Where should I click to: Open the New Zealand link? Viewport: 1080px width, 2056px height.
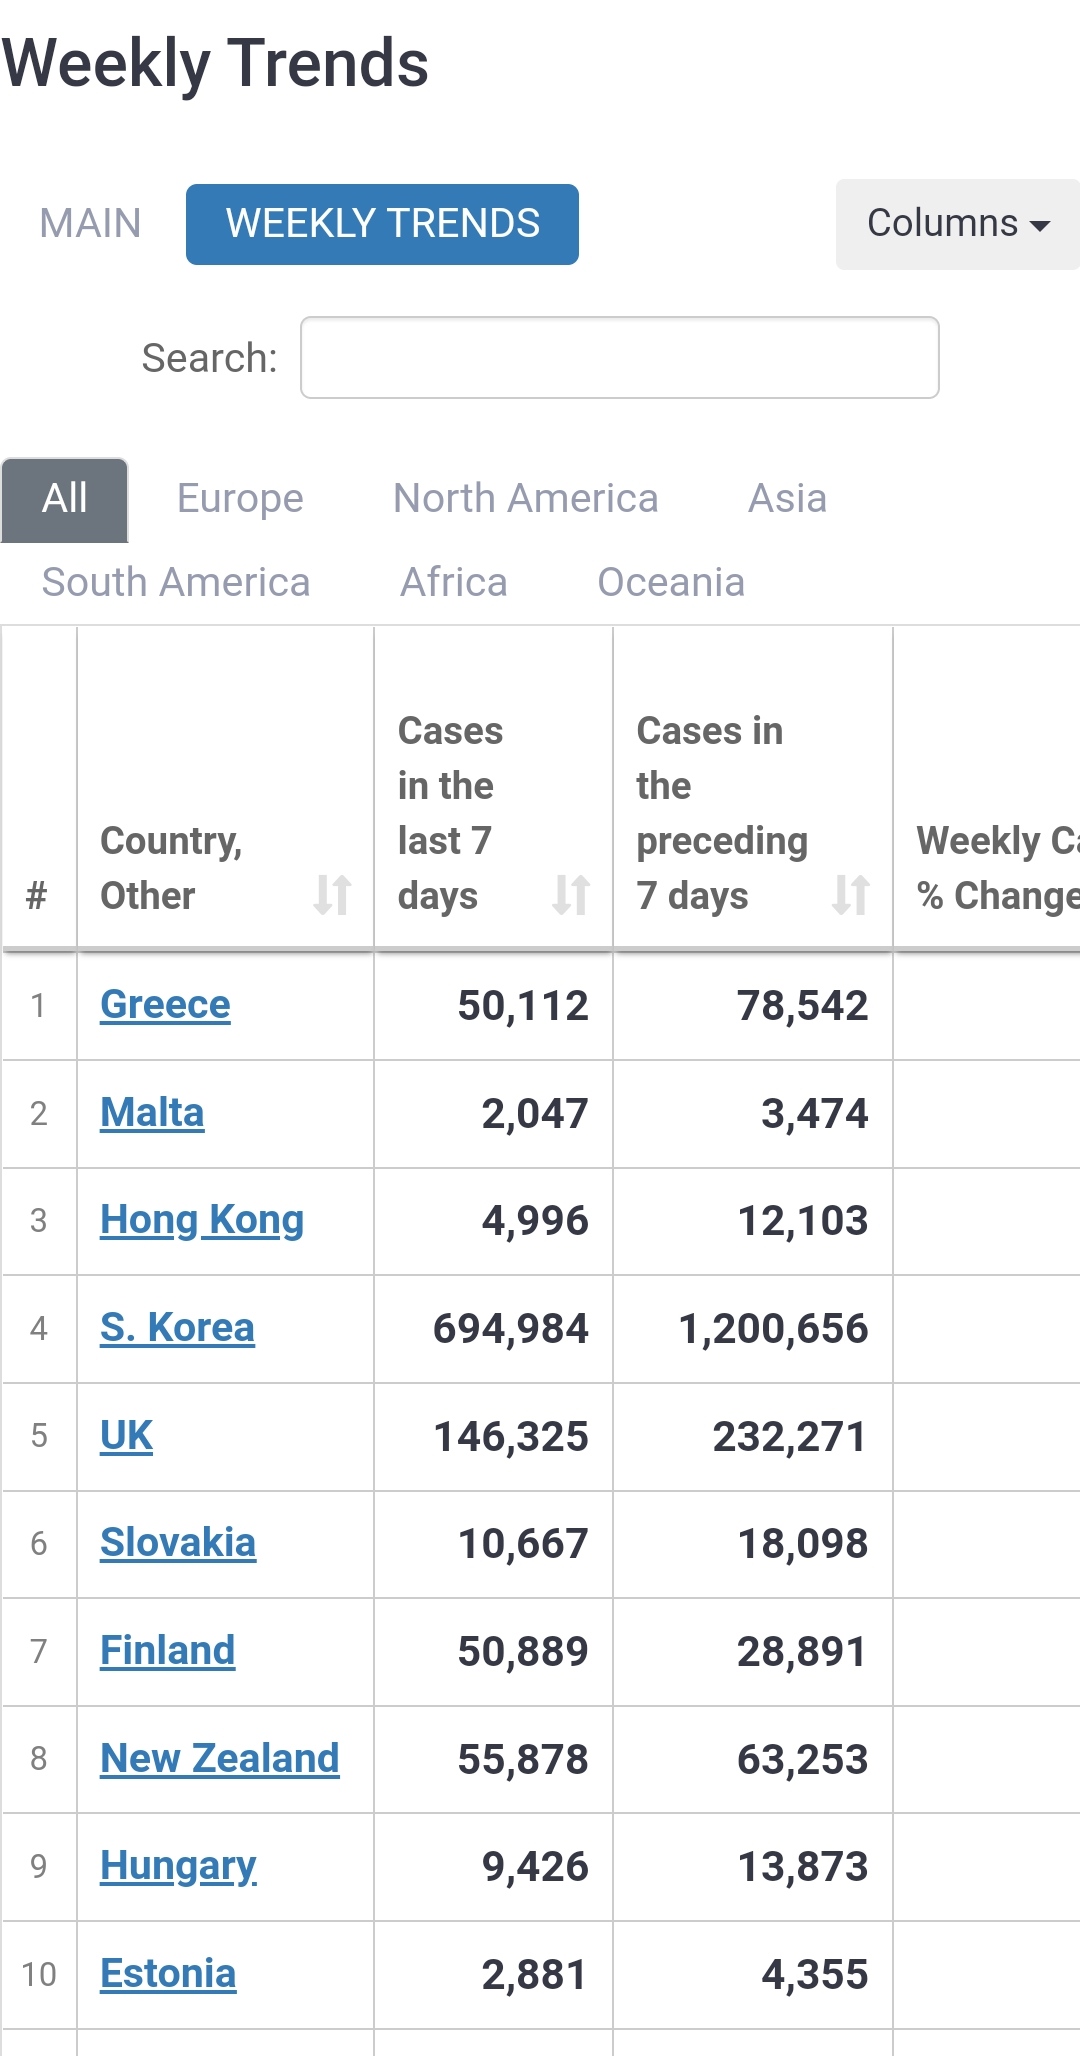pos(220,1758)
